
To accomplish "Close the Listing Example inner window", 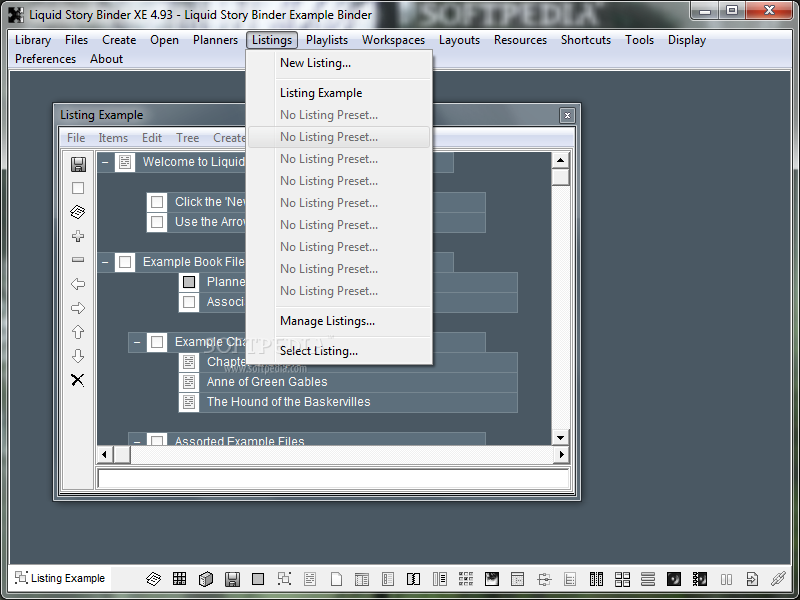I will (567, 116).
